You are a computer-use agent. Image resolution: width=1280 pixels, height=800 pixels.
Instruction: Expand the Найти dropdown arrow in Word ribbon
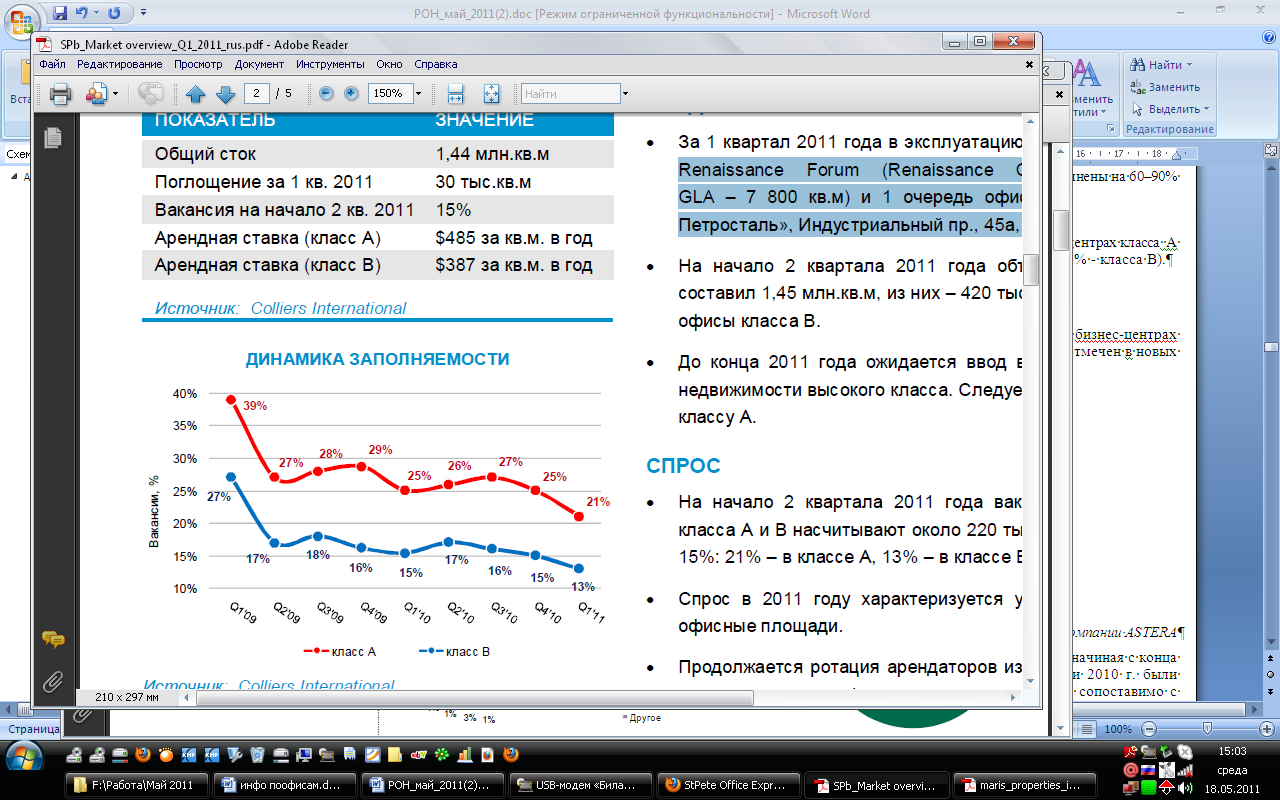pyautogui.click(x=1188, y=65)
